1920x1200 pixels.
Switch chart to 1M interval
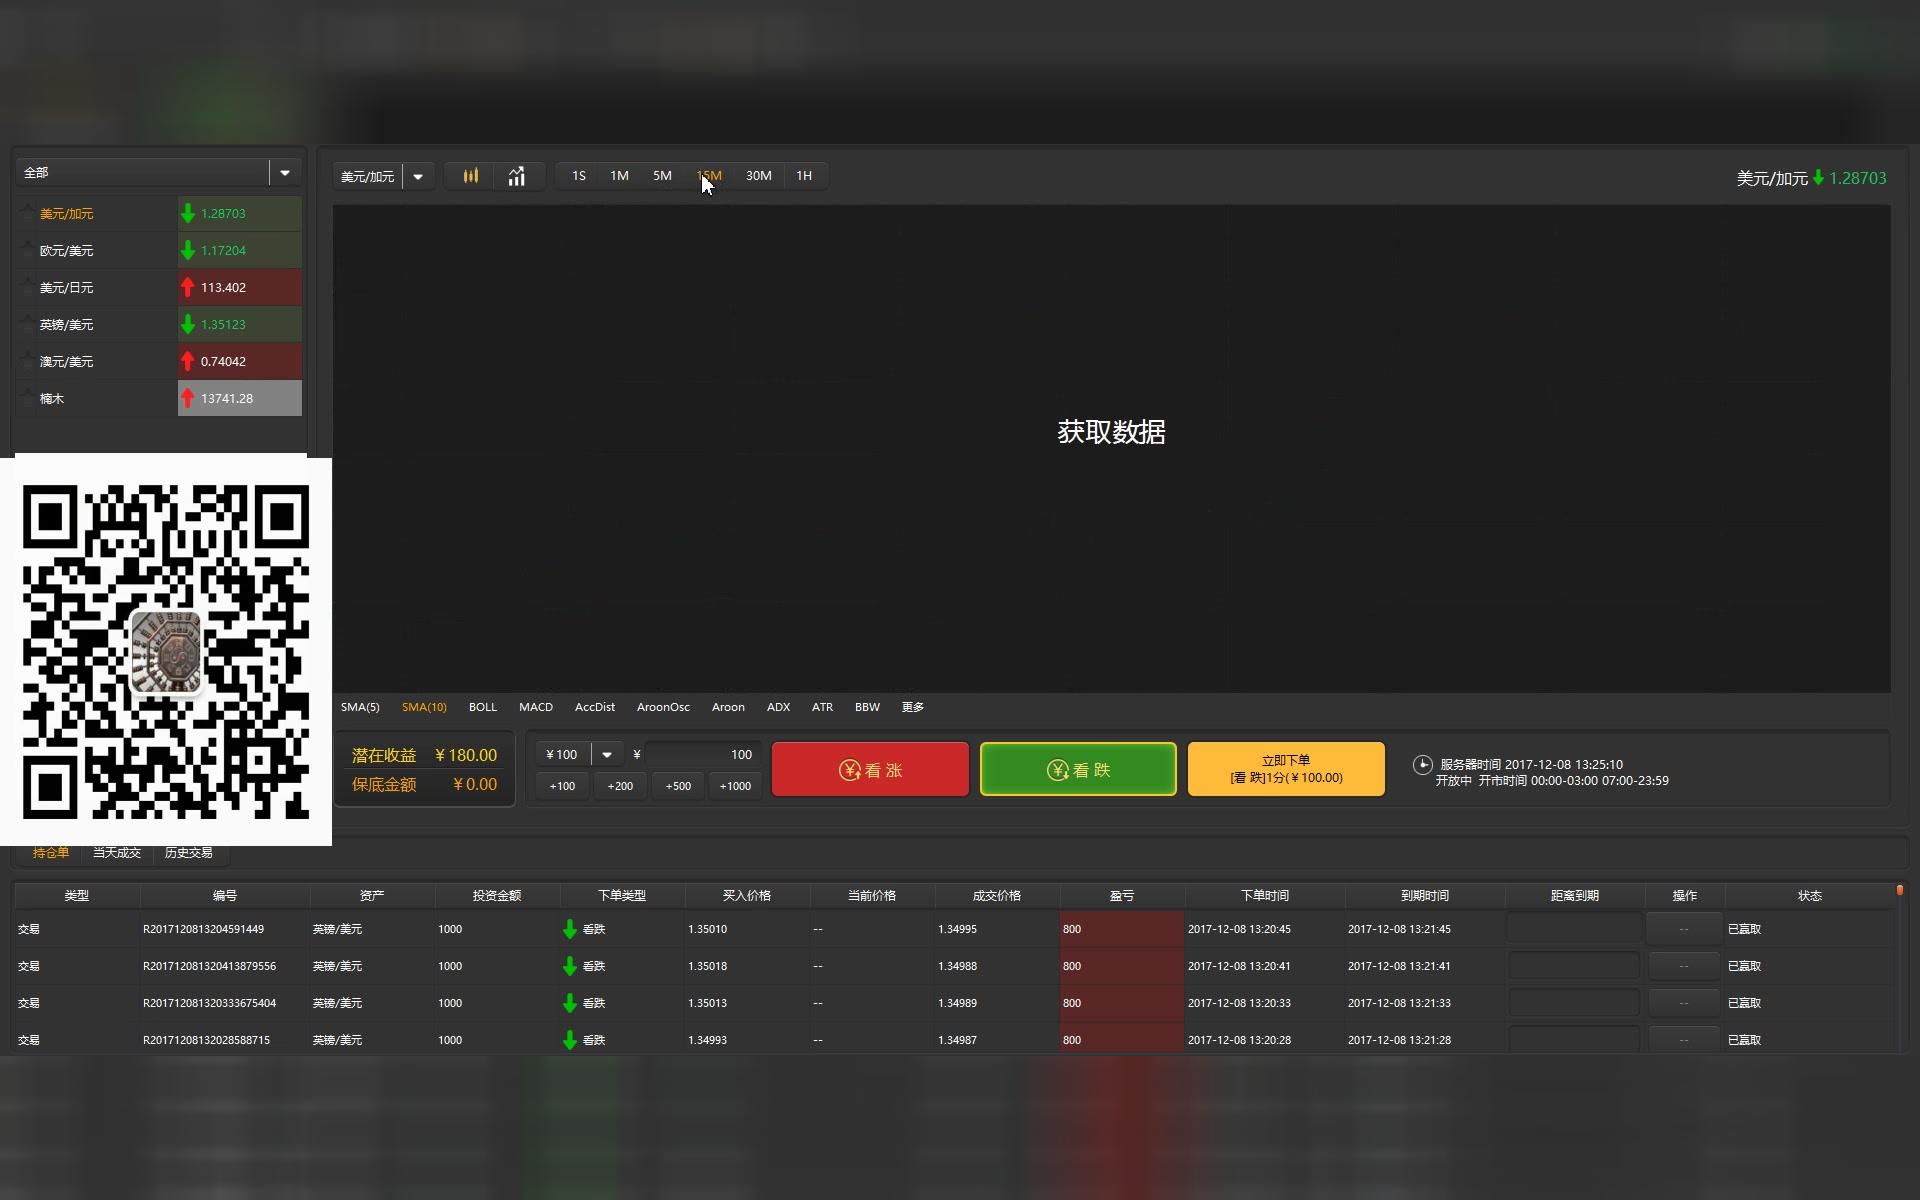coord(619,176)
